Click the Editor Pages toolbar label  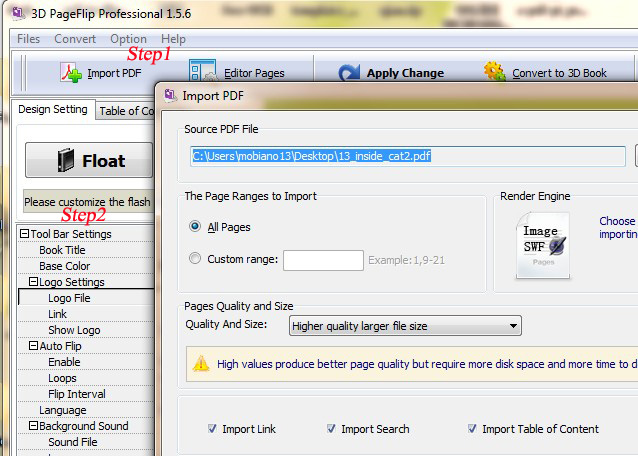[x=254, y=73]
